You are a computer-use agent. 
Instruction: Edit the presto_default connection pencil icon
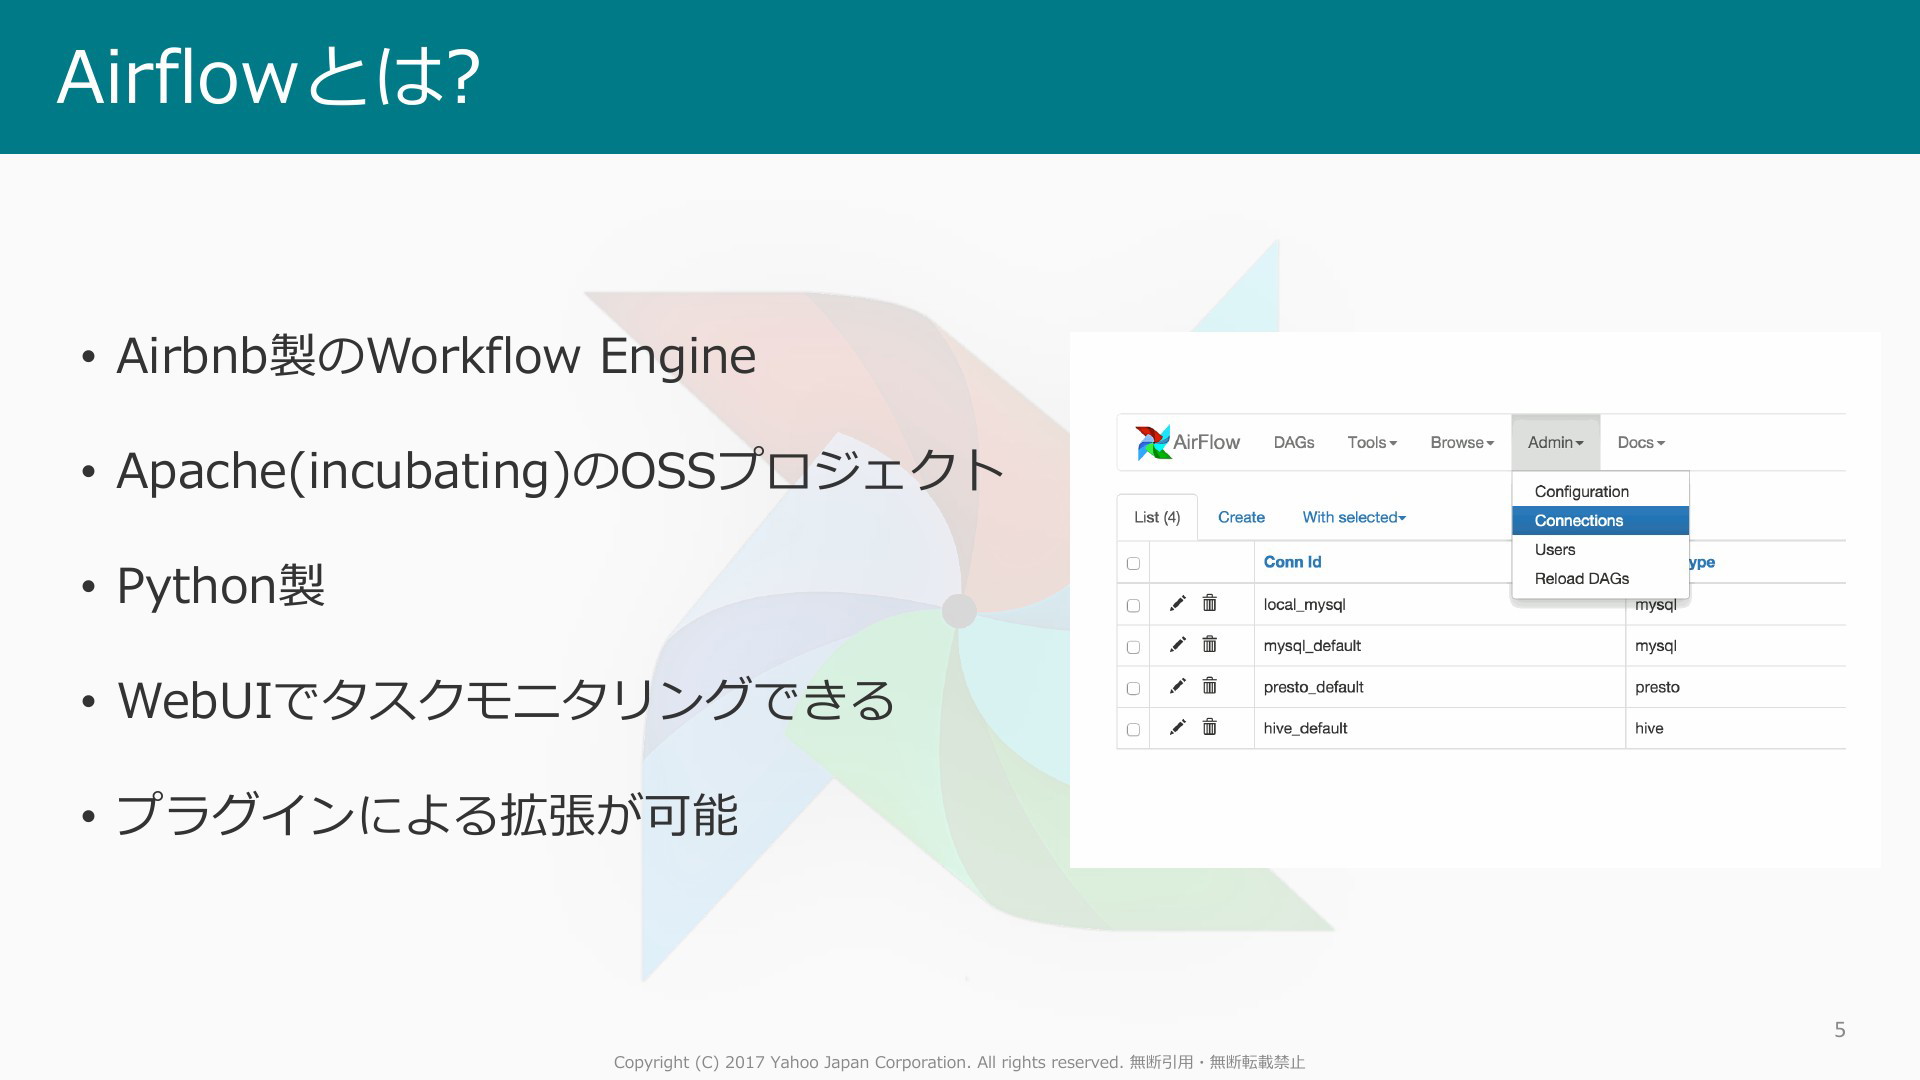(1178, 686)
